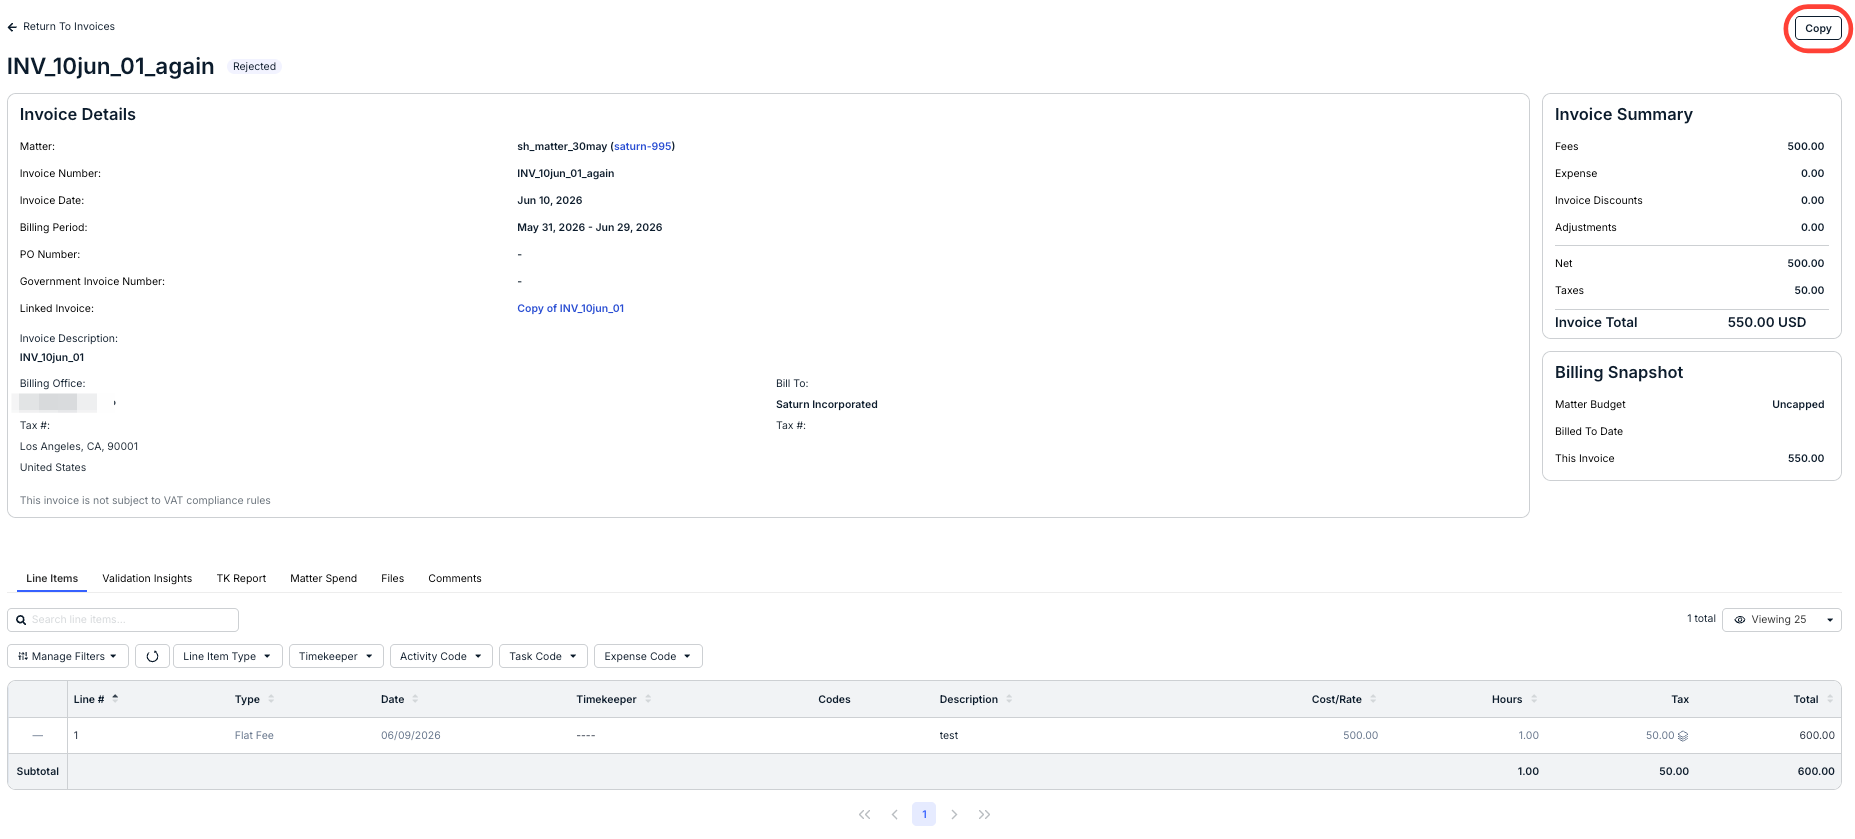Click the Codes column header

(x=834, y=700)
